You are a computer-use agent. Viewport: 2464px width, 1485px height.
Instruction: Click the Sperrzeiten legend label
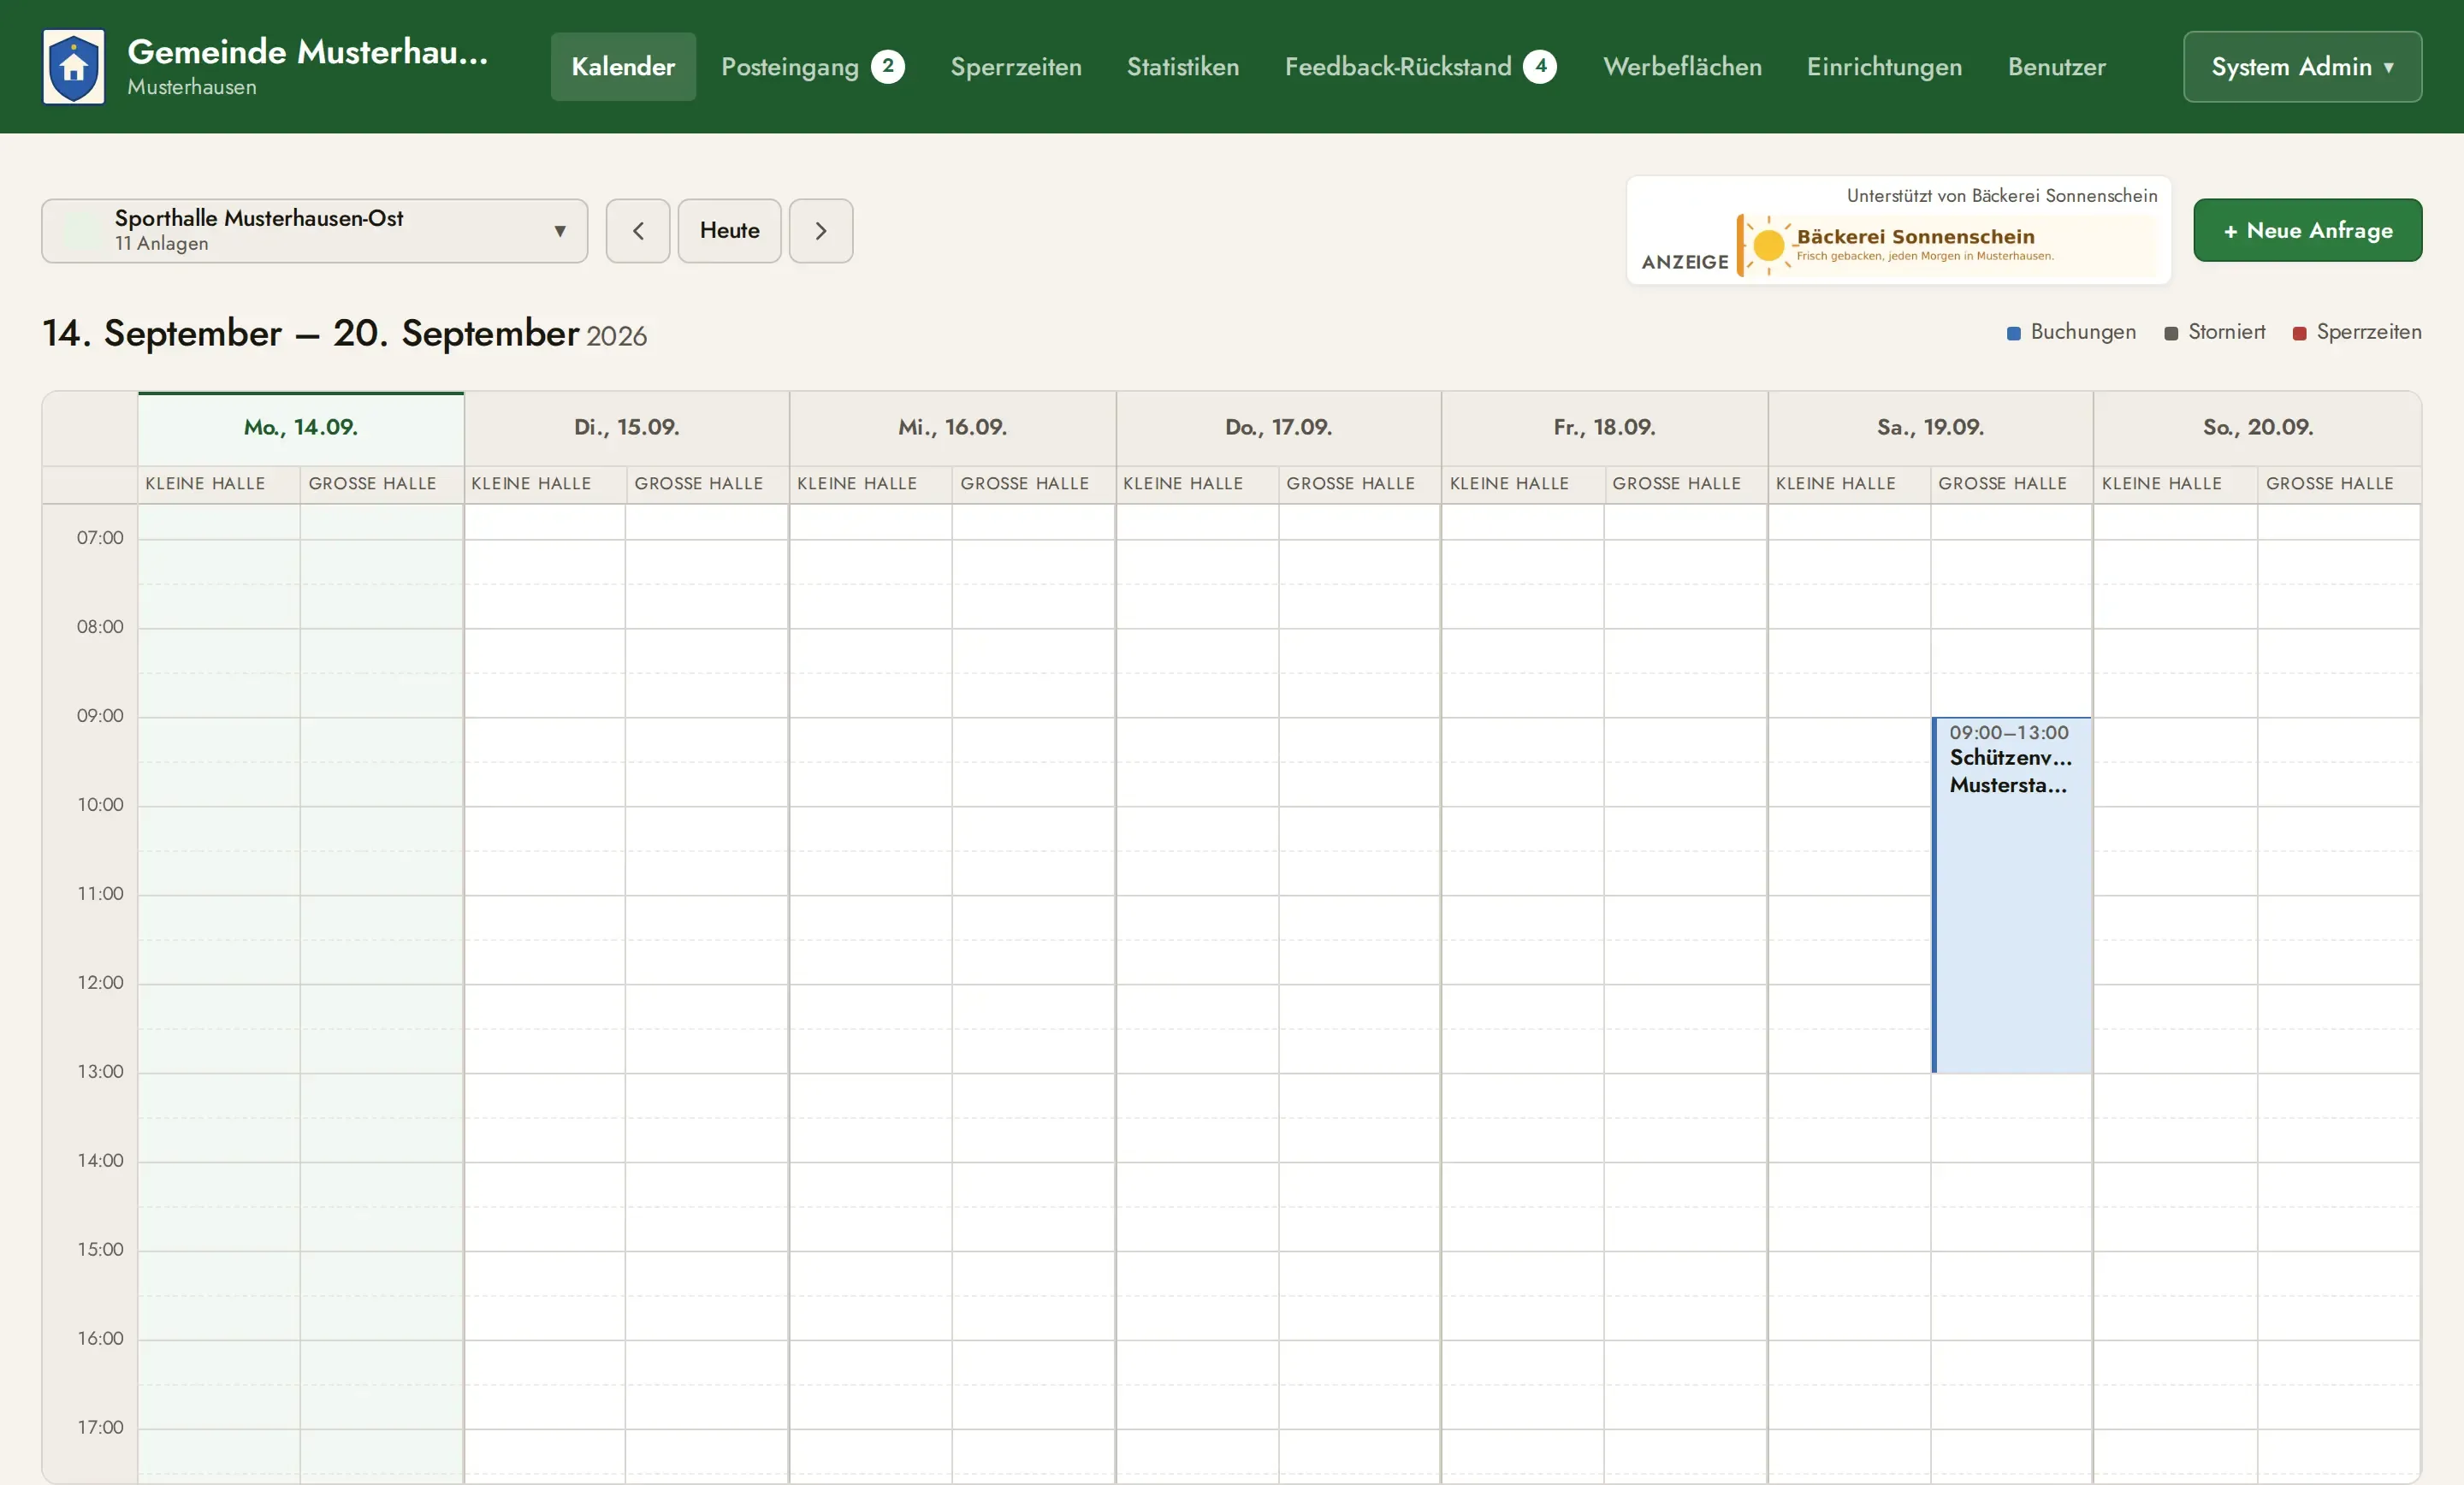(2369, 332)
